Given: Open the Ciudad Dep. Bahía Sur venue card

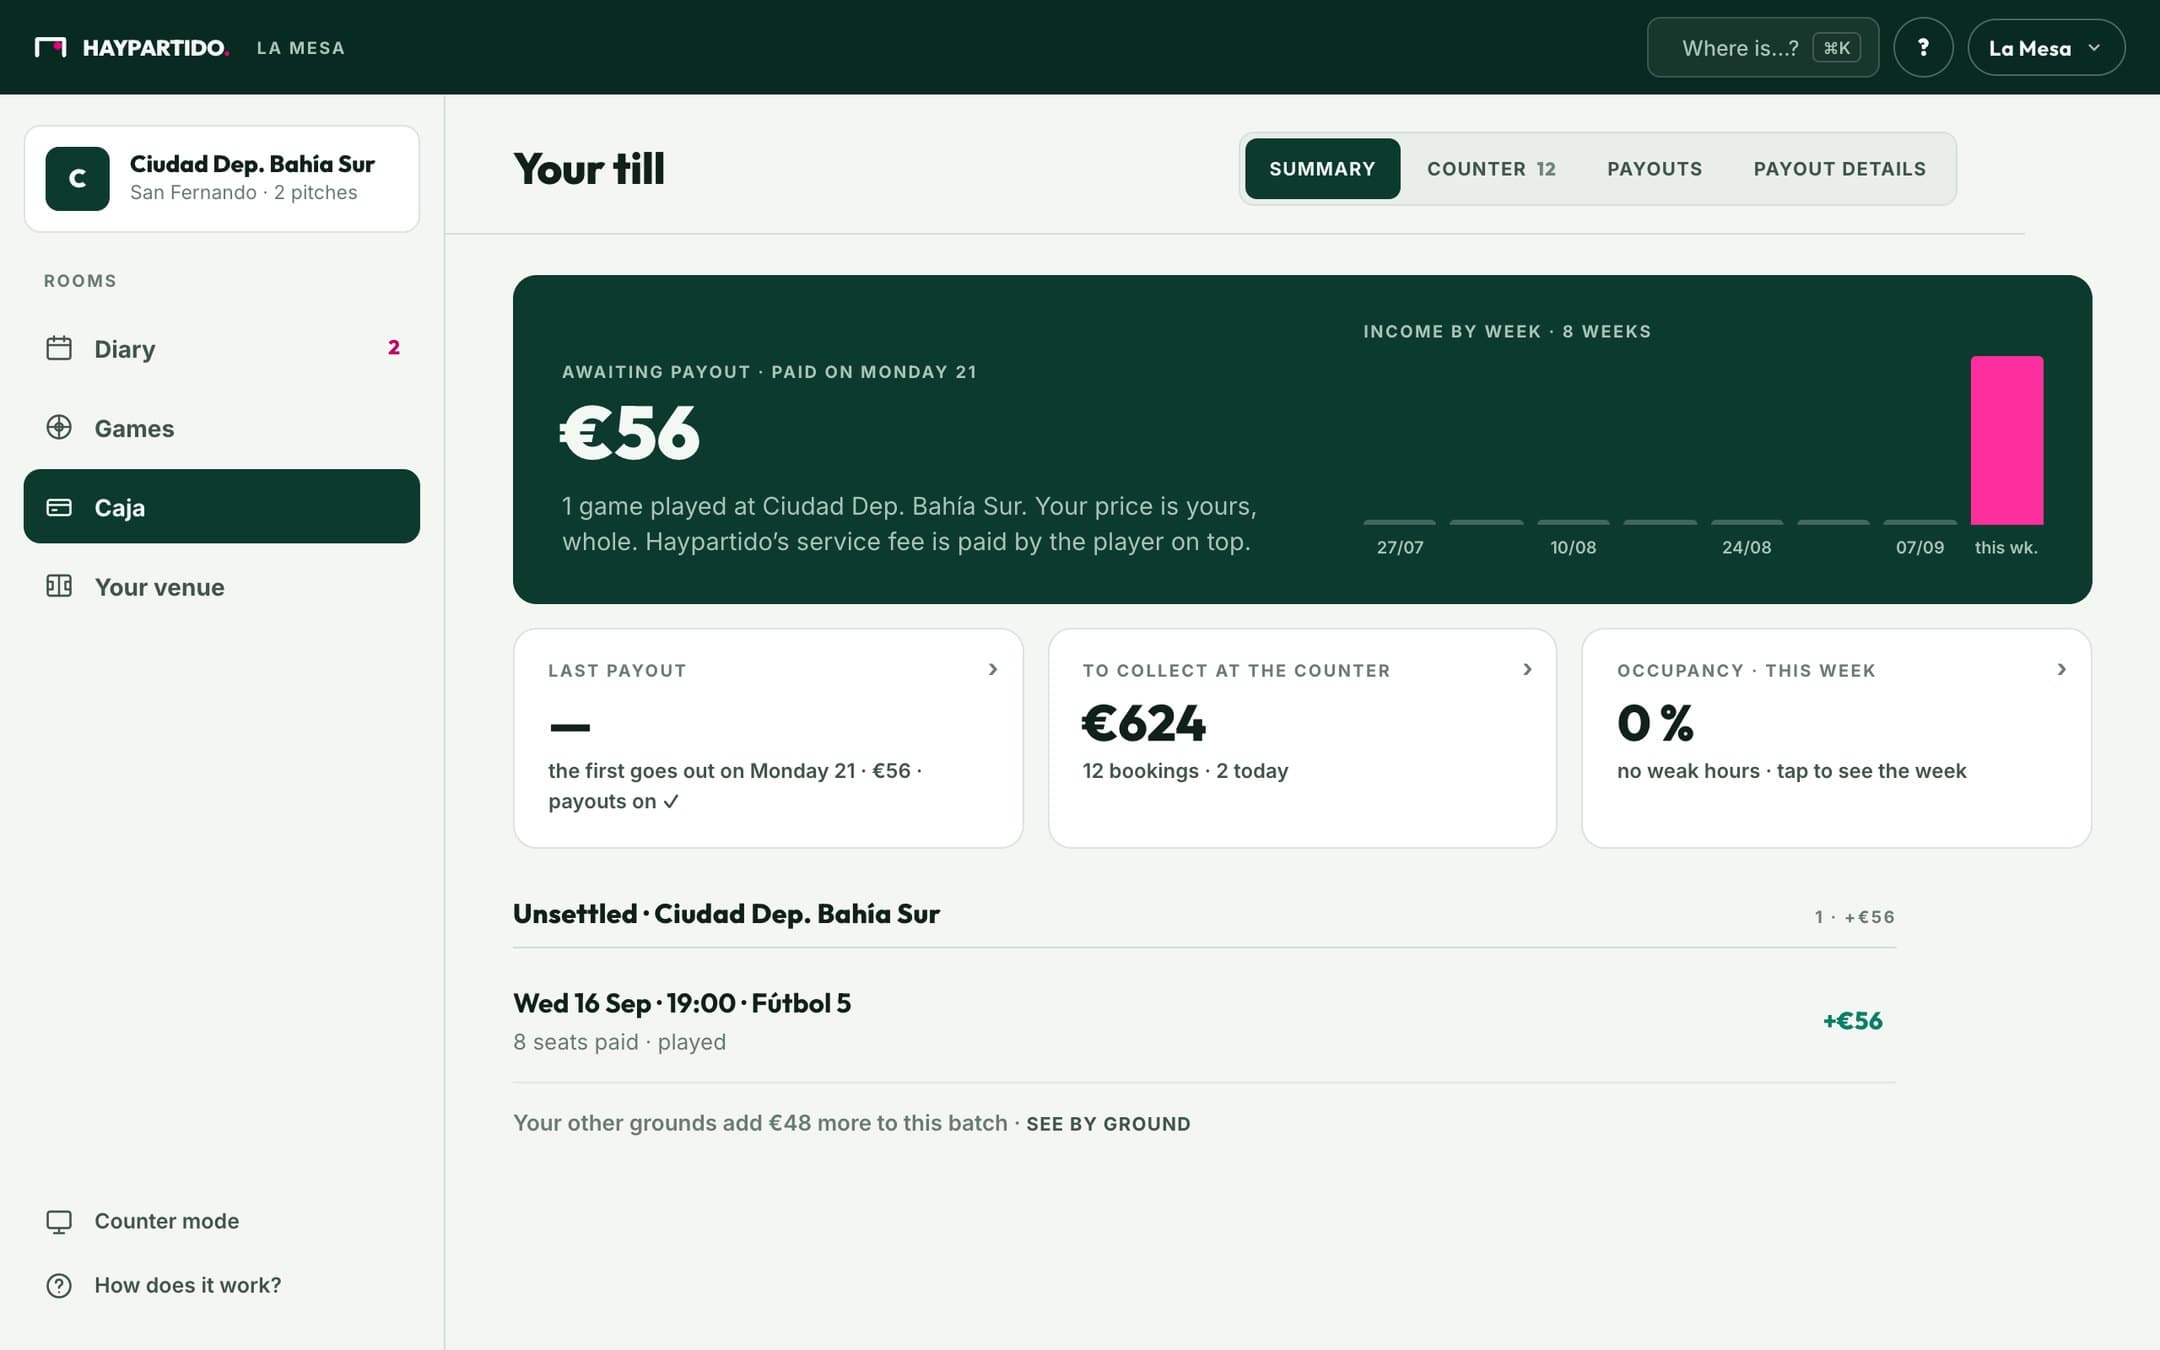Looking at the screenshot, I should click(x=221, y=179).
